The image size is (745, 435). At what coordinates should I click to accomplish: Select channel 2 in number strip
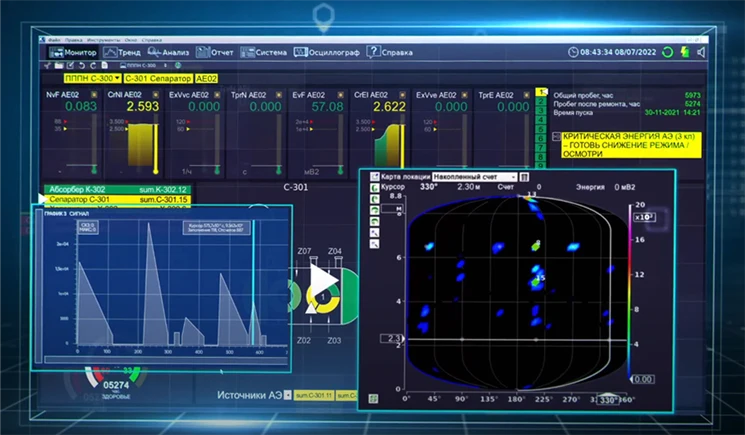pos(541,101)
